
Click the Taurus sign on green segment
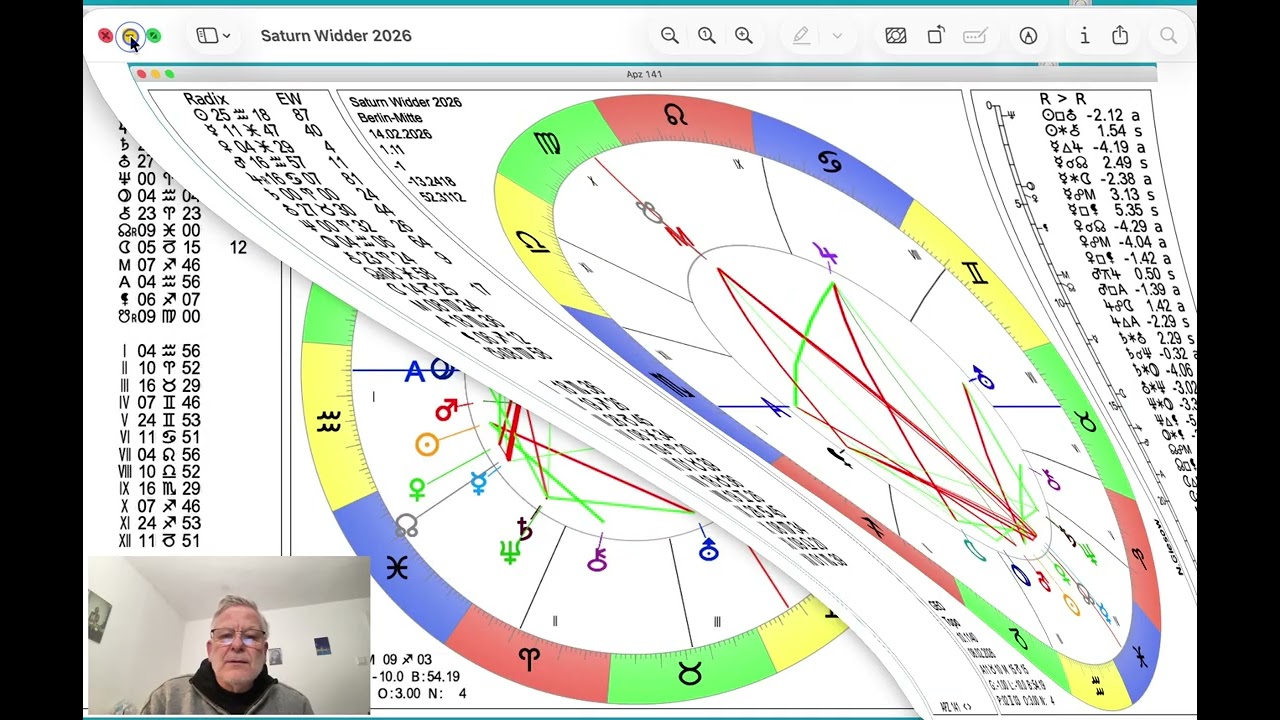coord(690,675)
